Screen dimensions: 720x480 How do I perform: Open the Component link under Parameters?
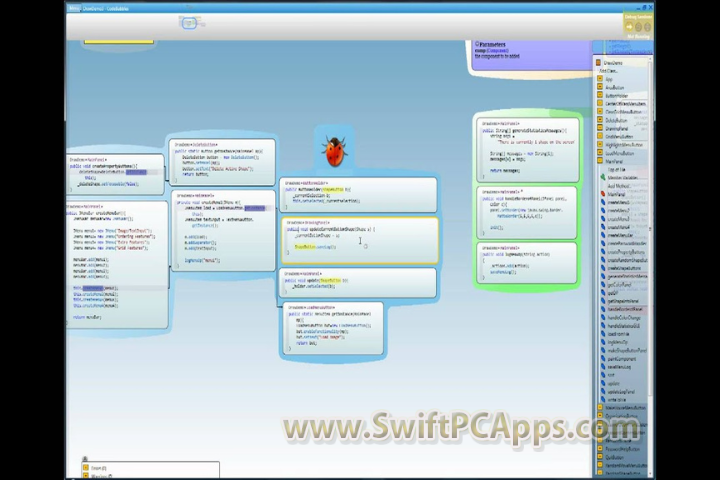pos(497,51)
